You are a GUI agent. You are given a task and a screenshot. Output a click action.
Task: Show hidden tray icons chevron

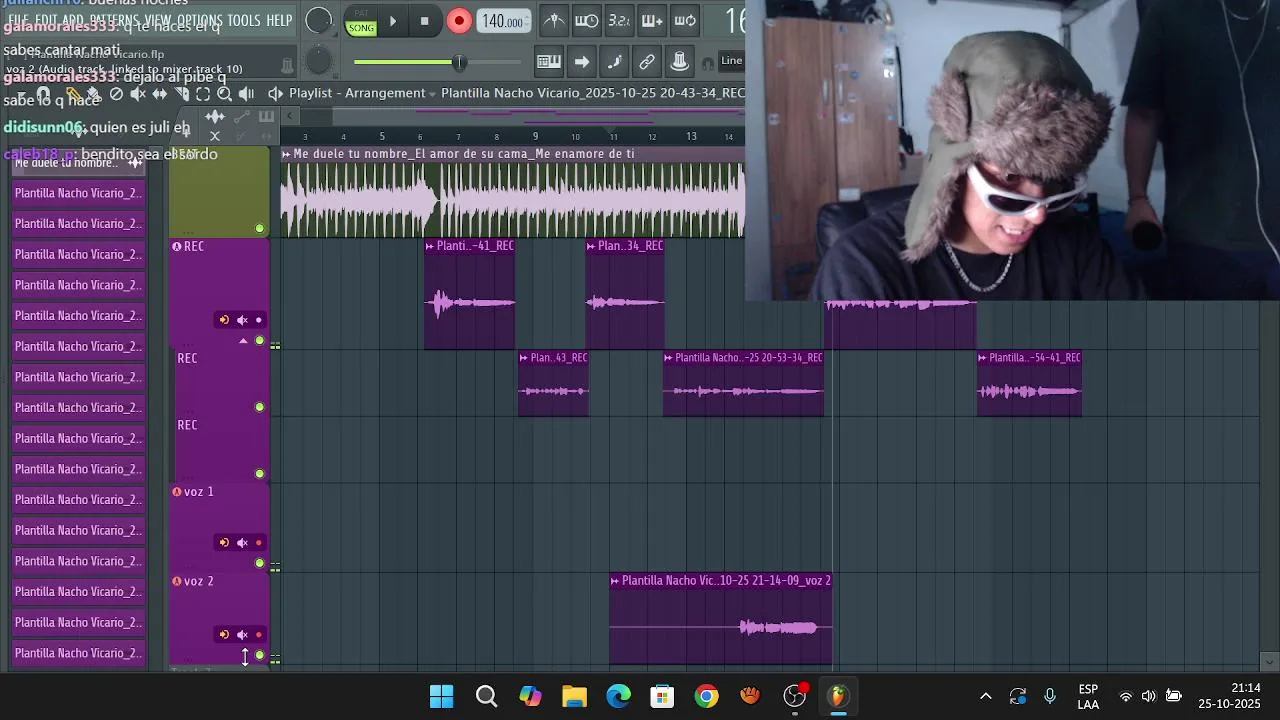click(985, 696)
